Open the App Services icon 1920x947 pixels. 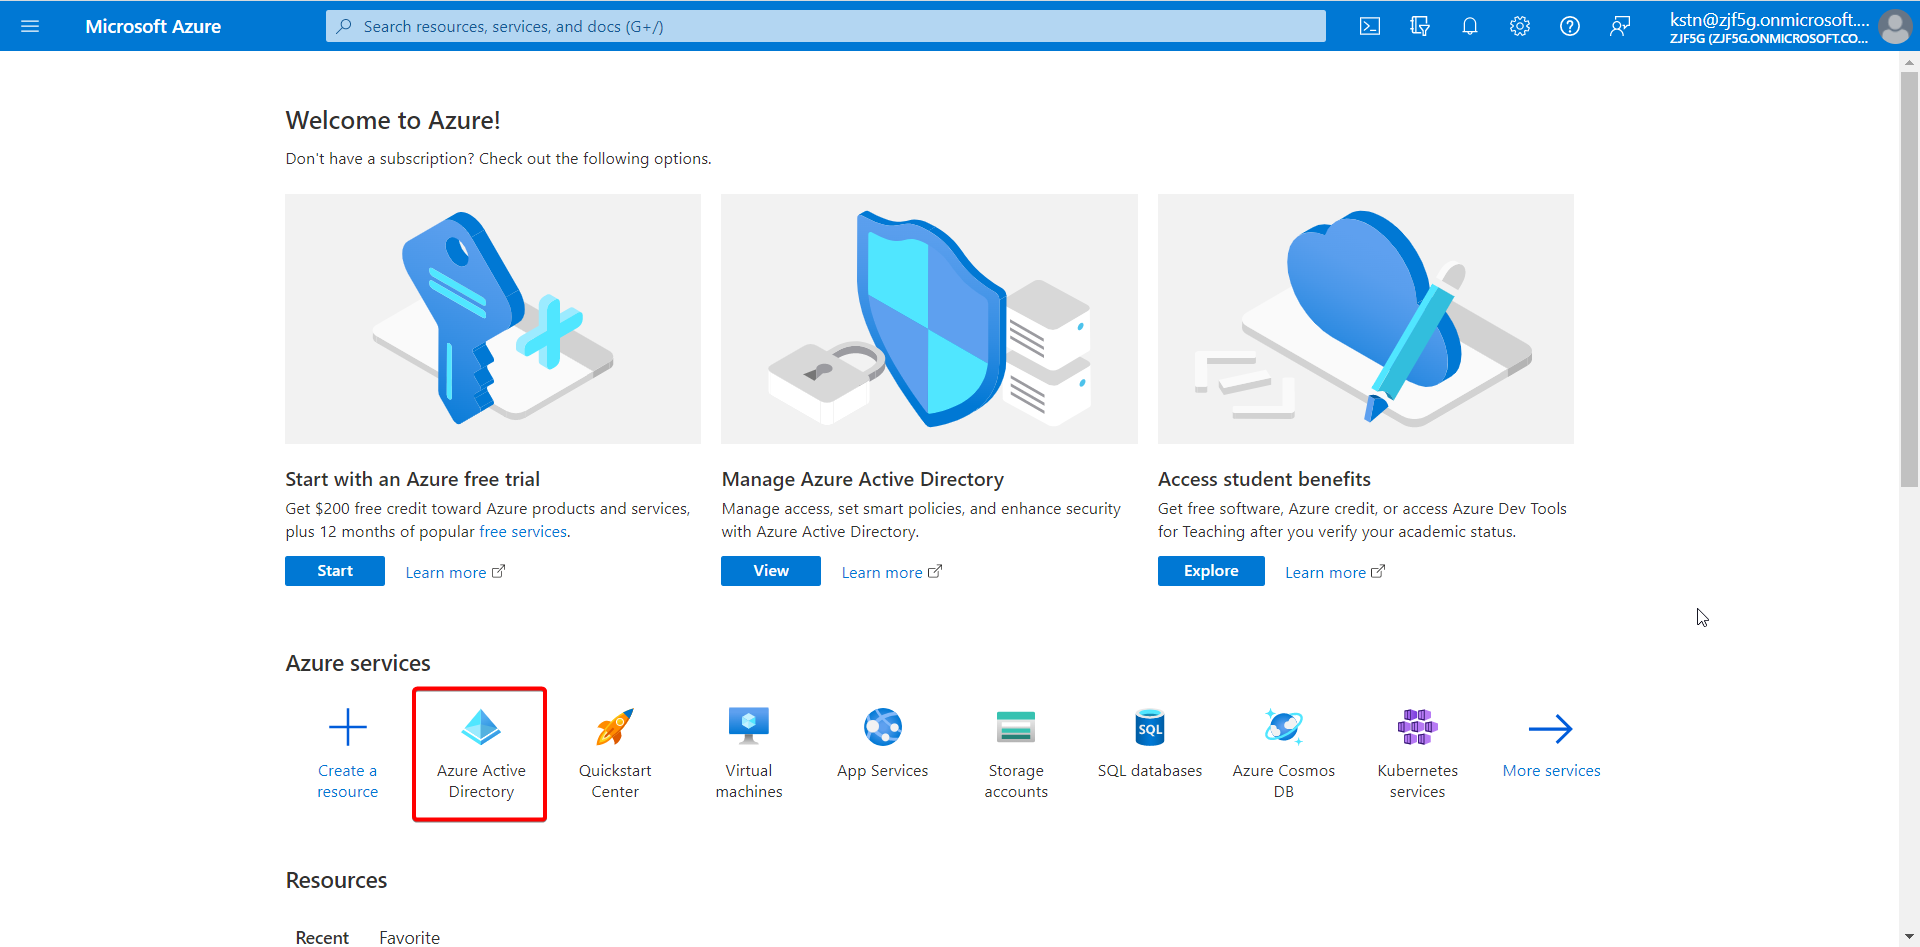[x=883, y=727]
